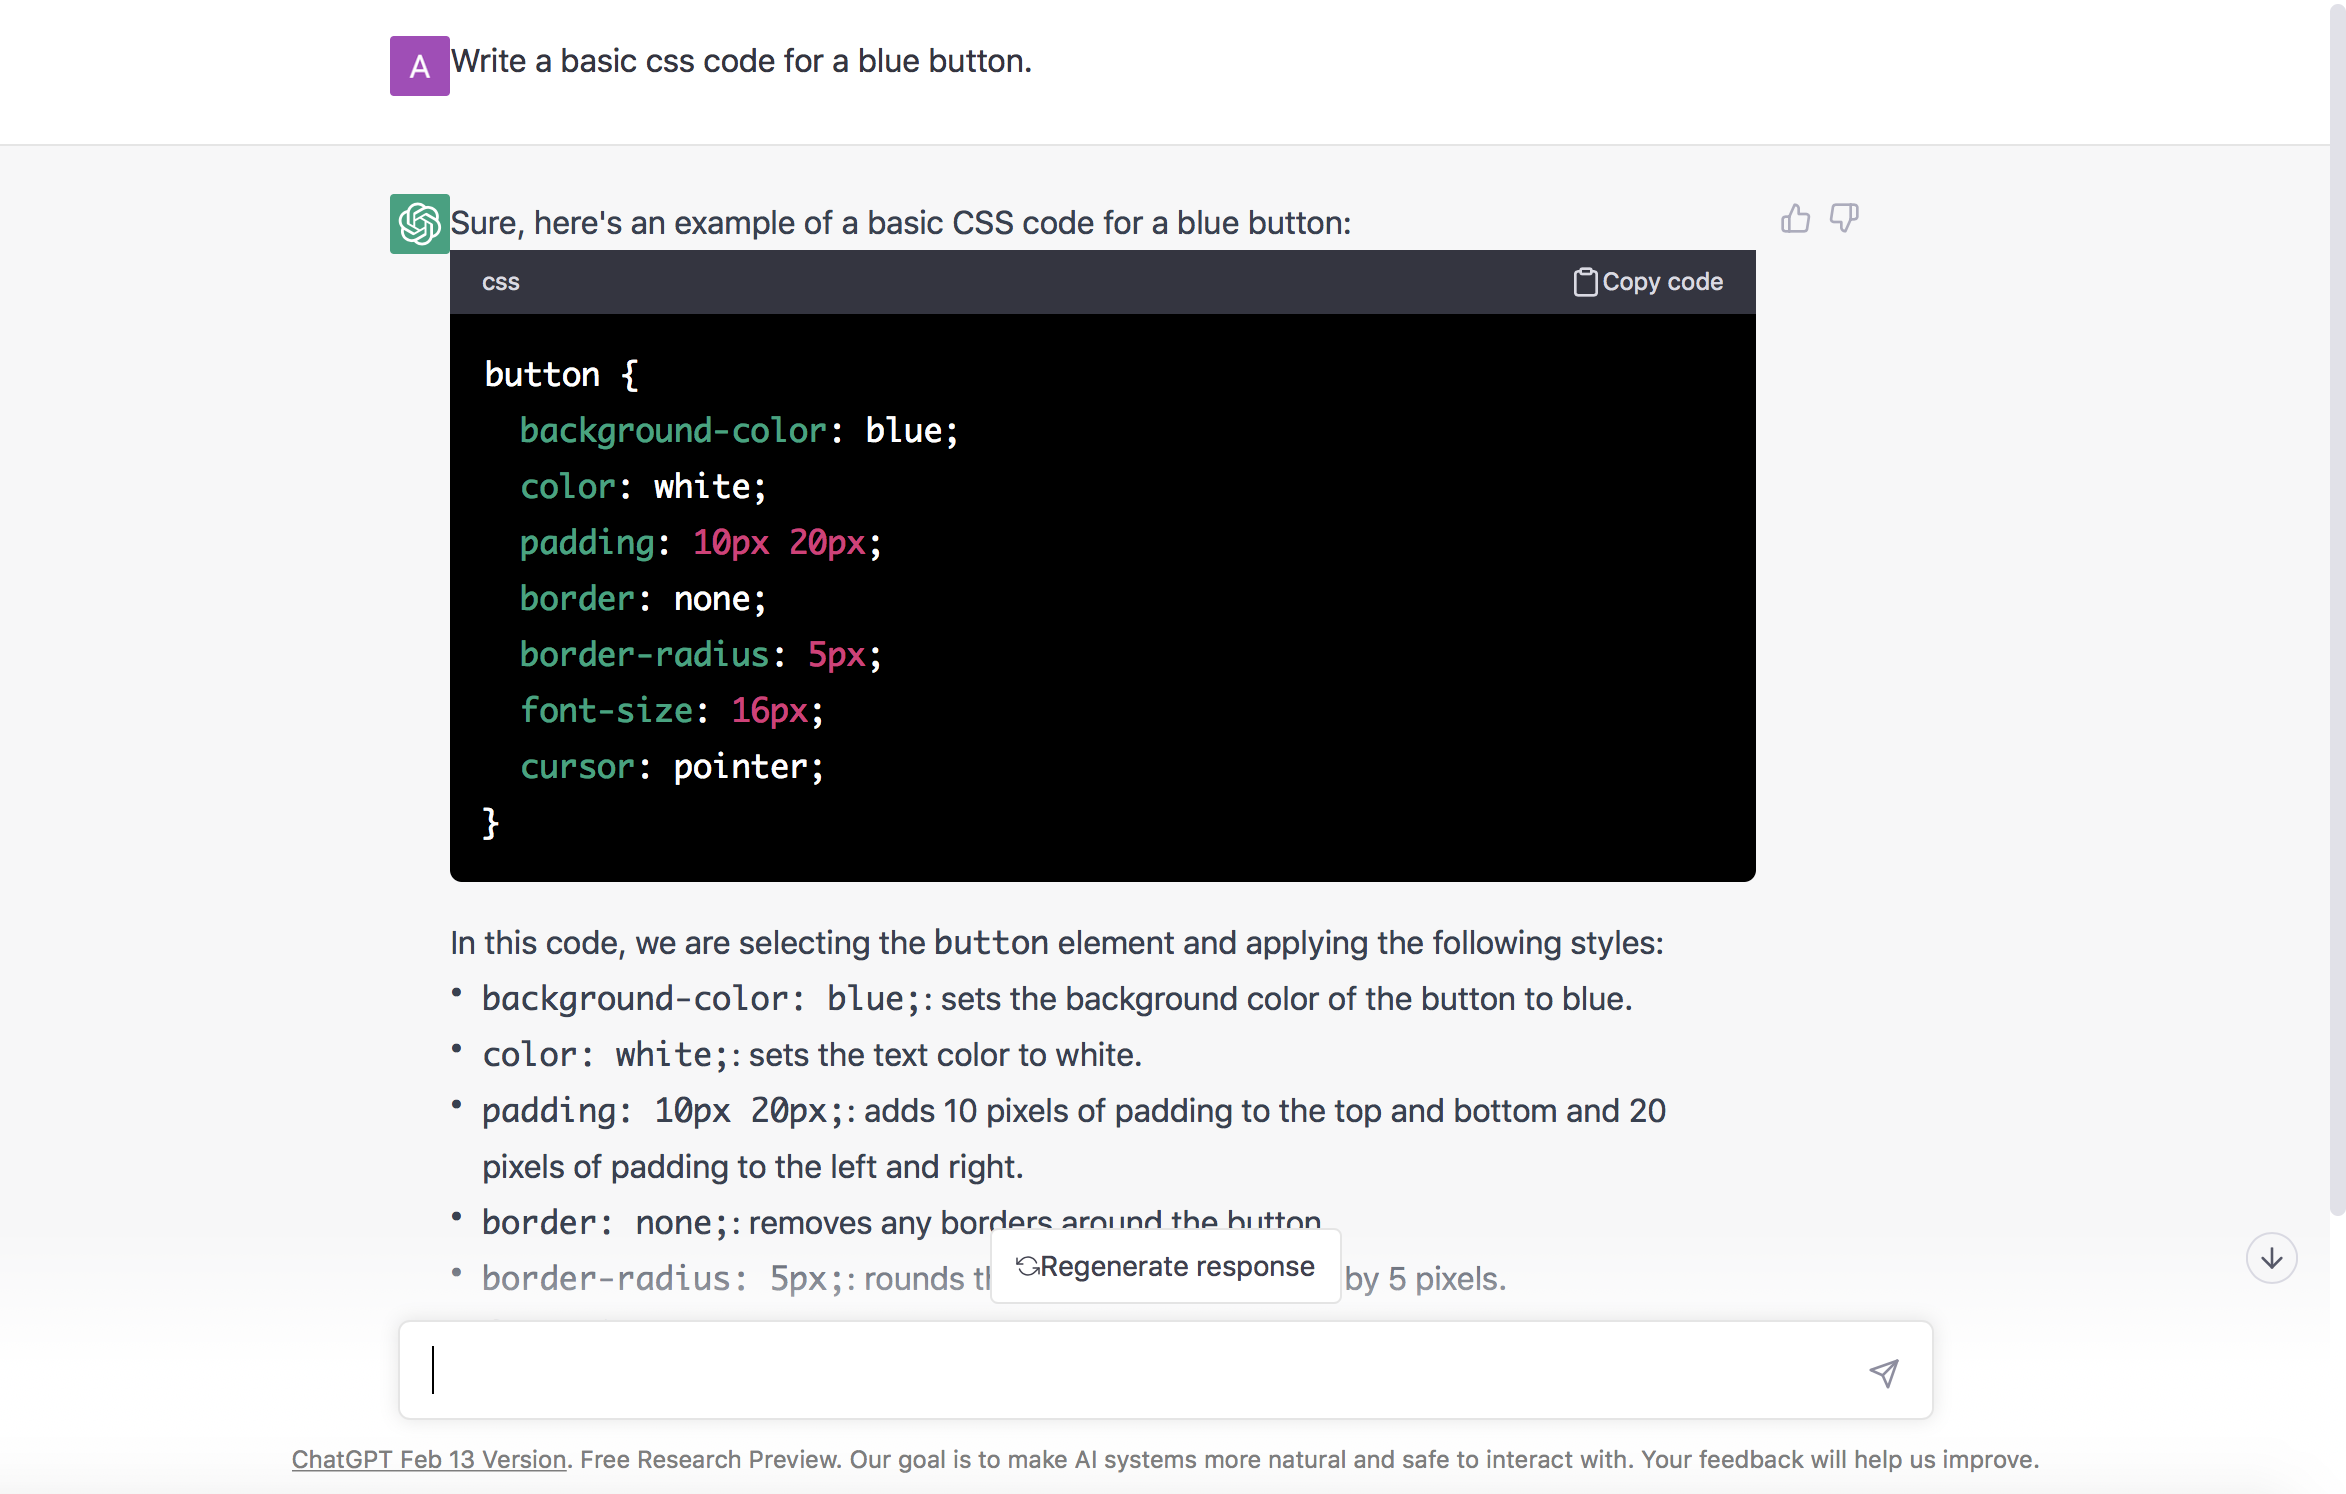Screen dimensions: 2346x1494
Task: Click the font-size property value
Action: 768,711
